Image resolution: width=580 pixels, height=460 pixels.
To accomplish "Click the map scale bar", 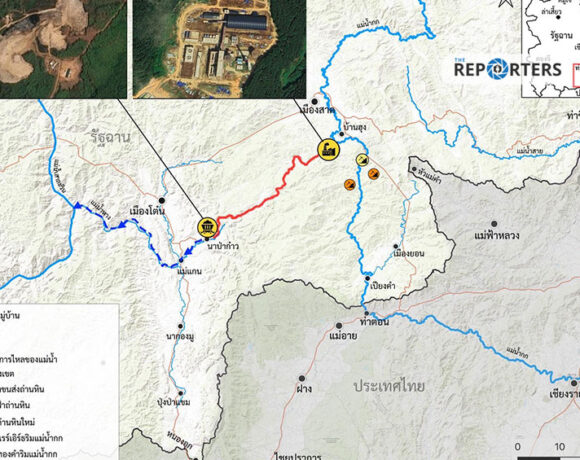I will pyautogui.click(x=548, y=458).
